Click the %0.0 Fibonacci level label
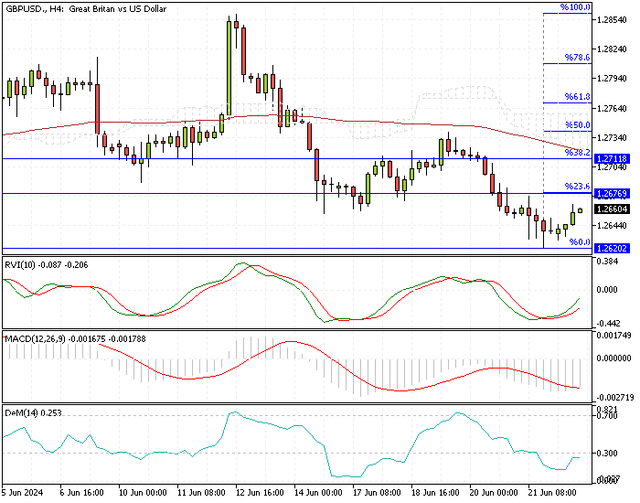The width and height of the screenshot is (640, 503). (580, 242)
